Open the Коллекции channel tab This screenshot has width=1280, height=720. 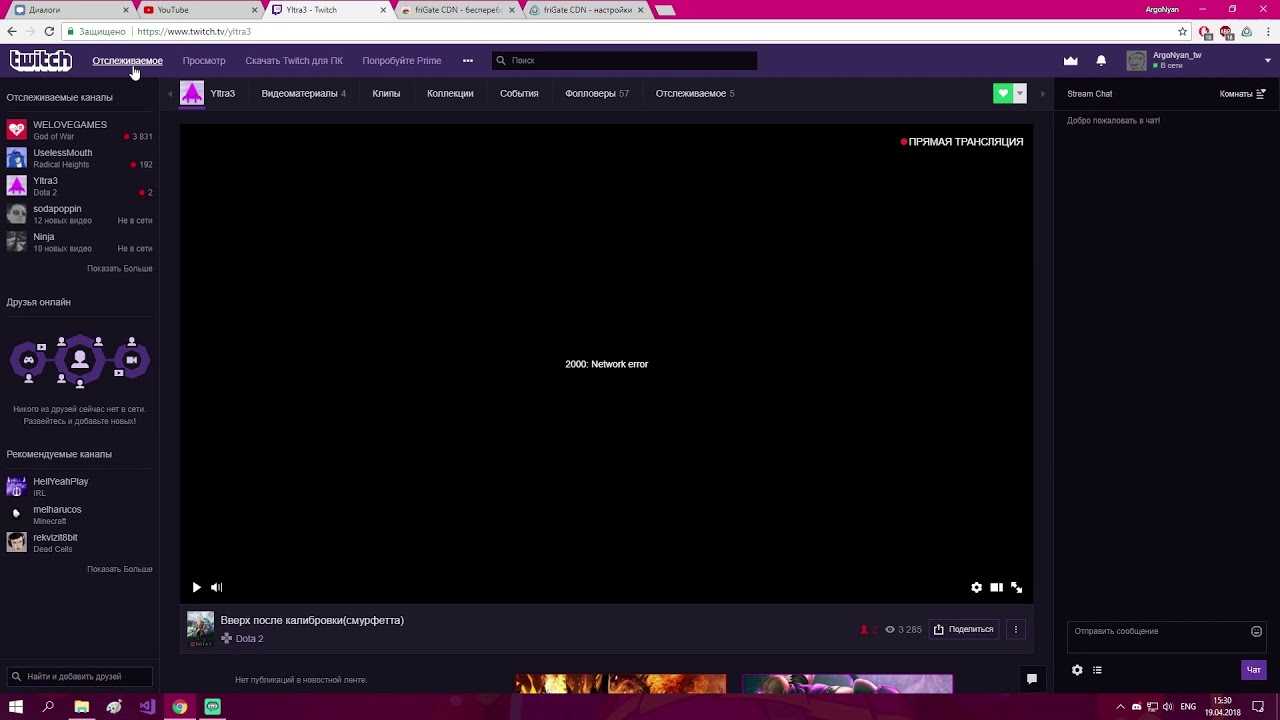pos(450,94)
